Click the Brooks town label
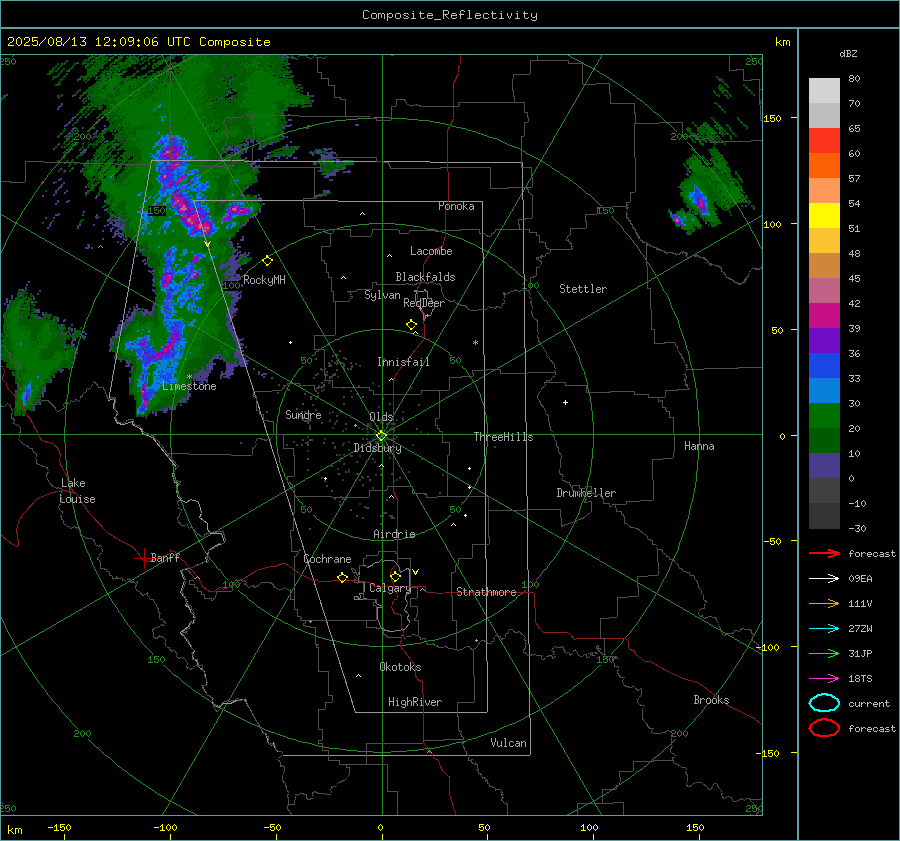 711,700
